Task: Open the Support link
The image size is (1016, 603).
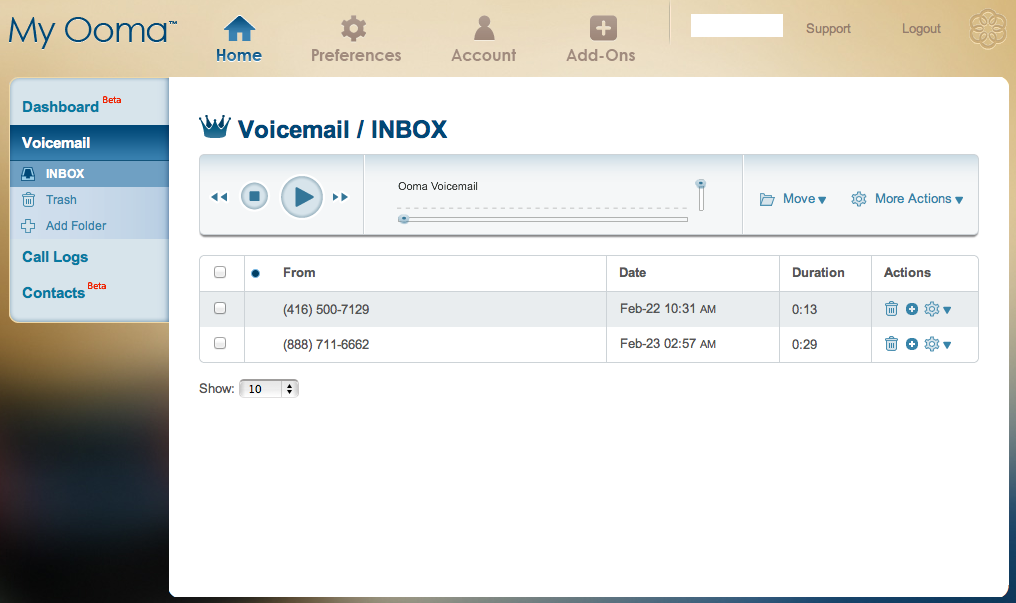Action: [828, 28]
